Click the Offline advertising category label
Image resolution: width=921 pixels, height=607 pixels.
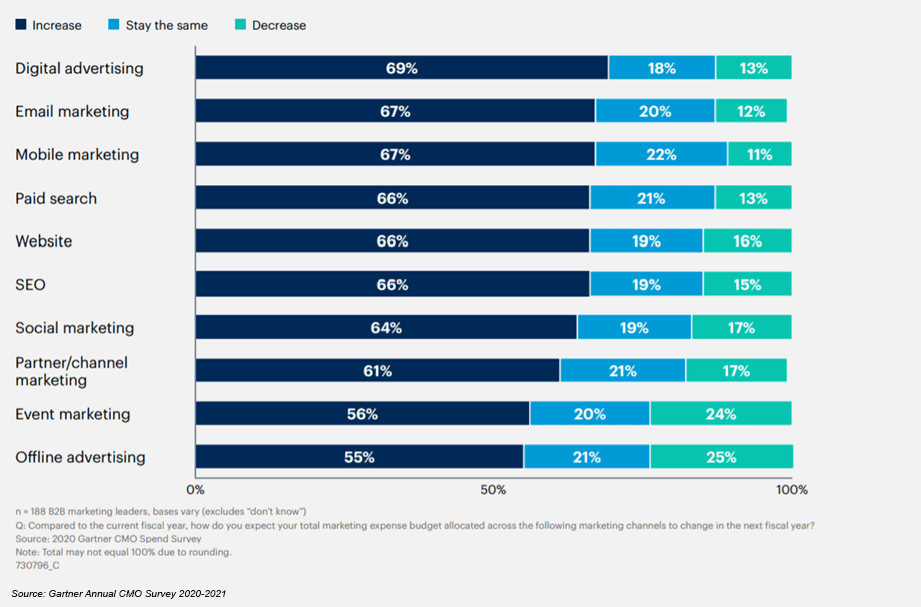(x=80, y=457)
